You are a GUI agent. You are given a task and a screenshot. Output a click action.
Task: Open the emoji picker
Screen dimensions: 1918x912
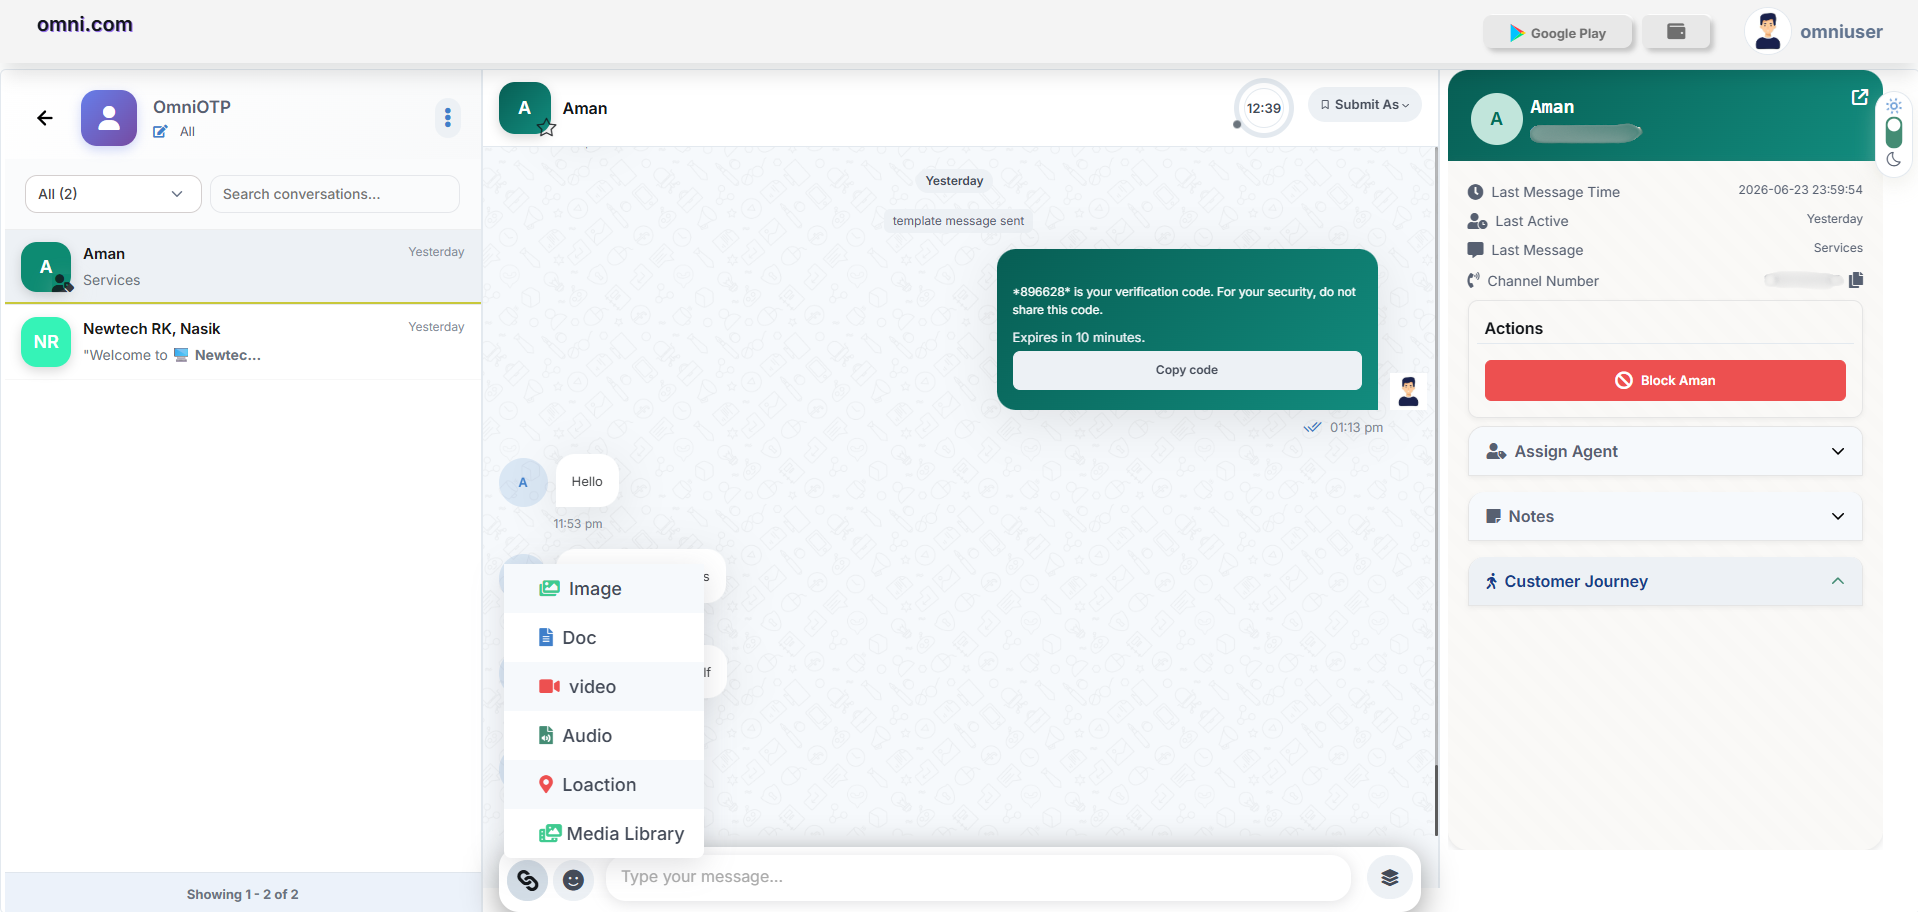pos(573,880)
